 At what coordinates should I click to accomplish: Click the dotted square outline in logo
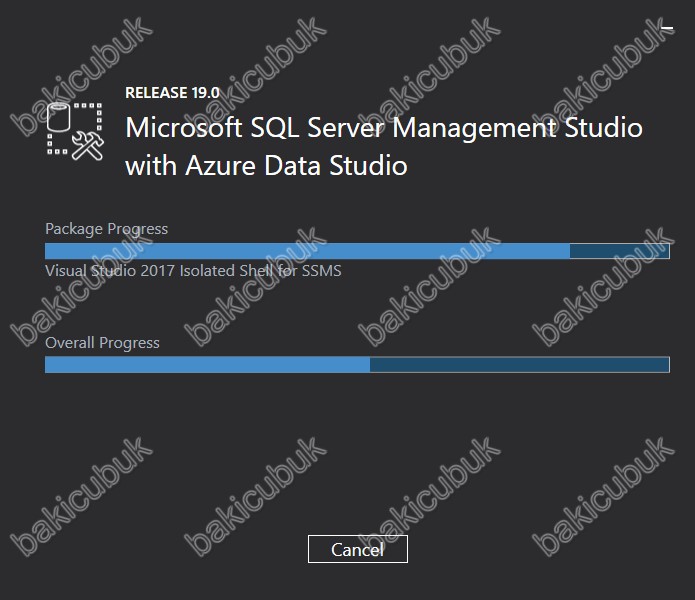(75, 129)
